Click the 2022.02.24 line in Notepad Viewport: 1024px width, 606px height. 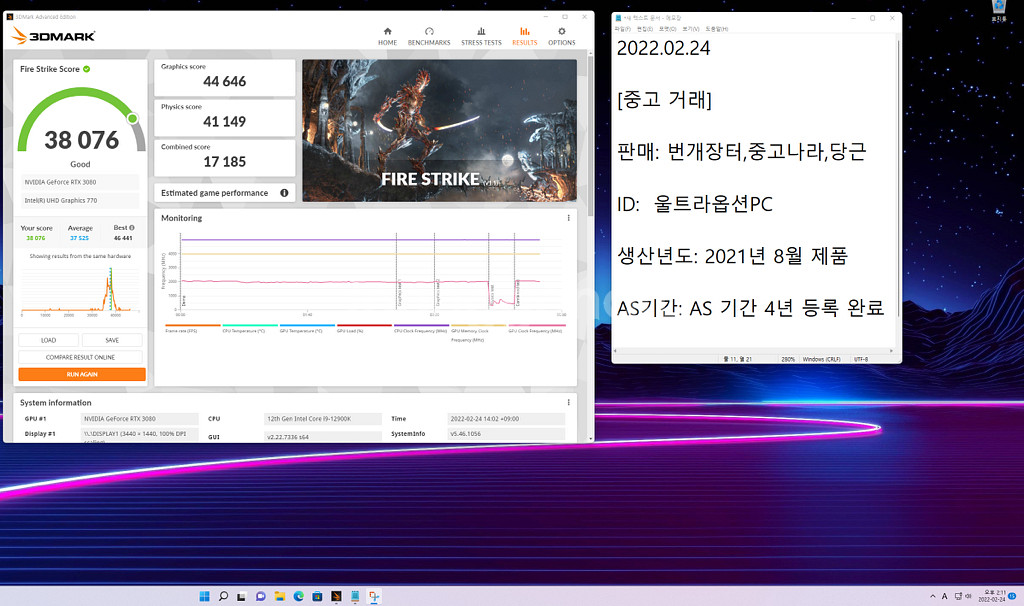[x=664, y=48]
